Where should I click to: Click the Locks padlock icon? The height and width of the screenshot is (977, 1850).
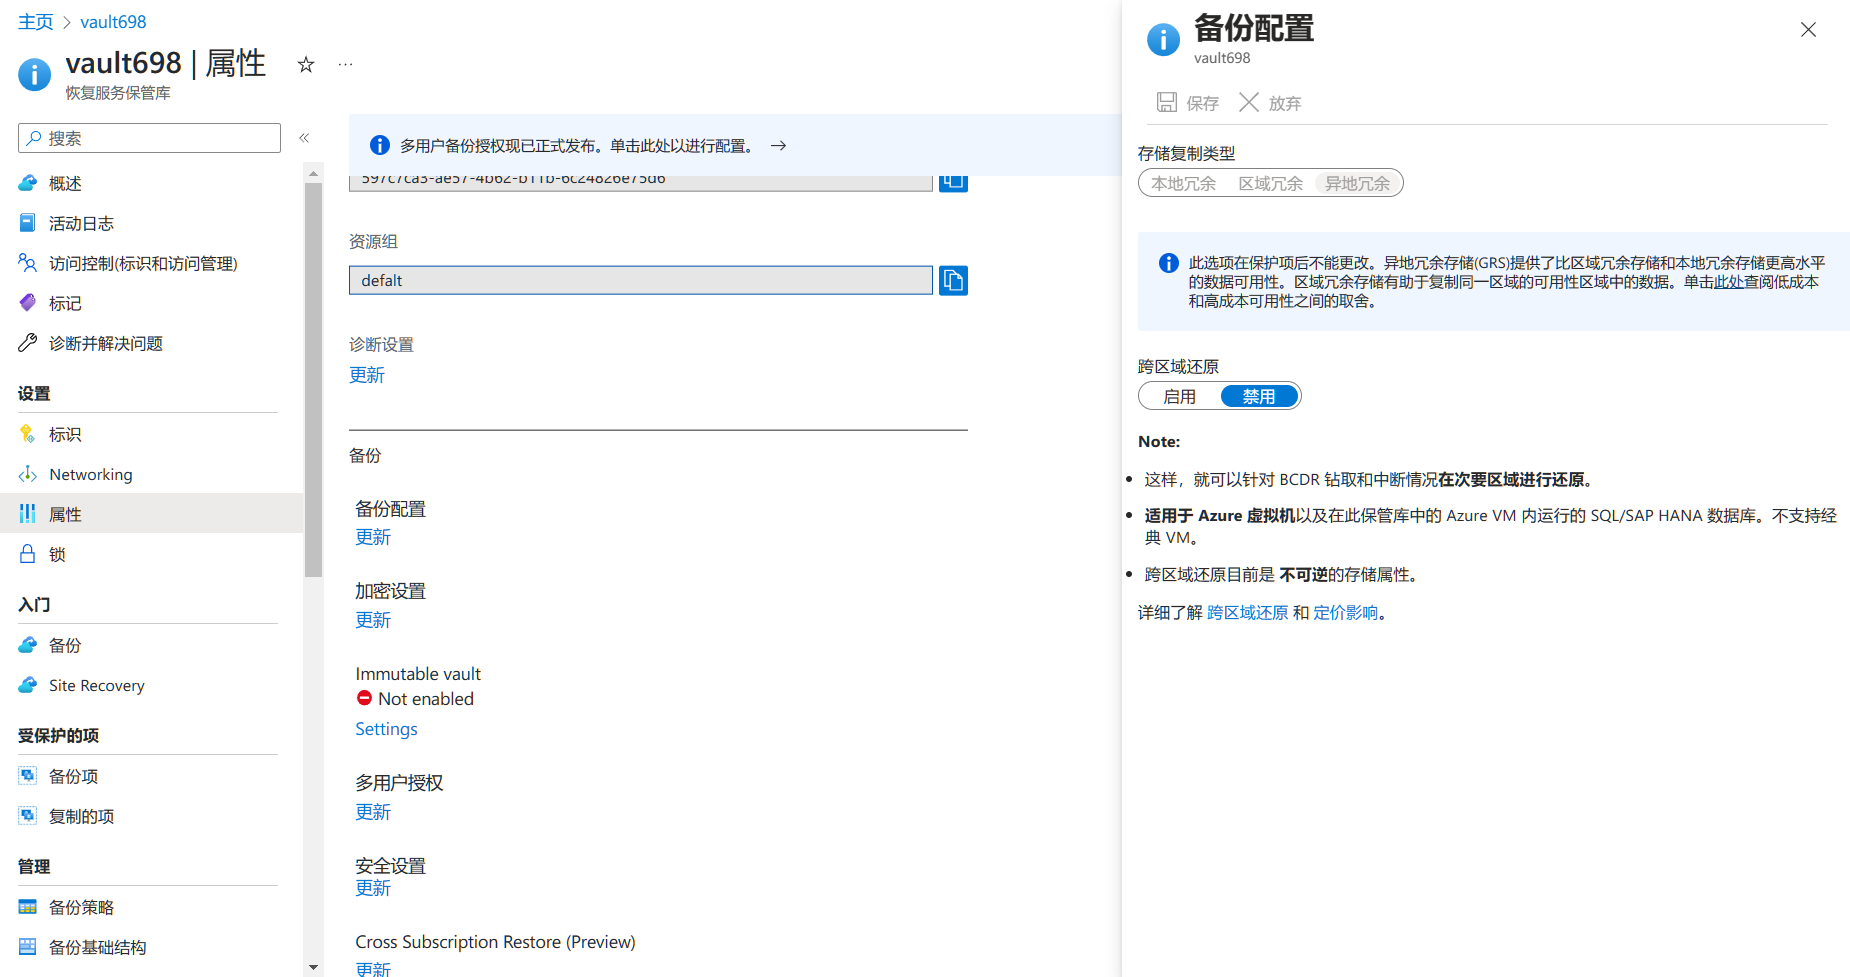click(x=28, y=554)
